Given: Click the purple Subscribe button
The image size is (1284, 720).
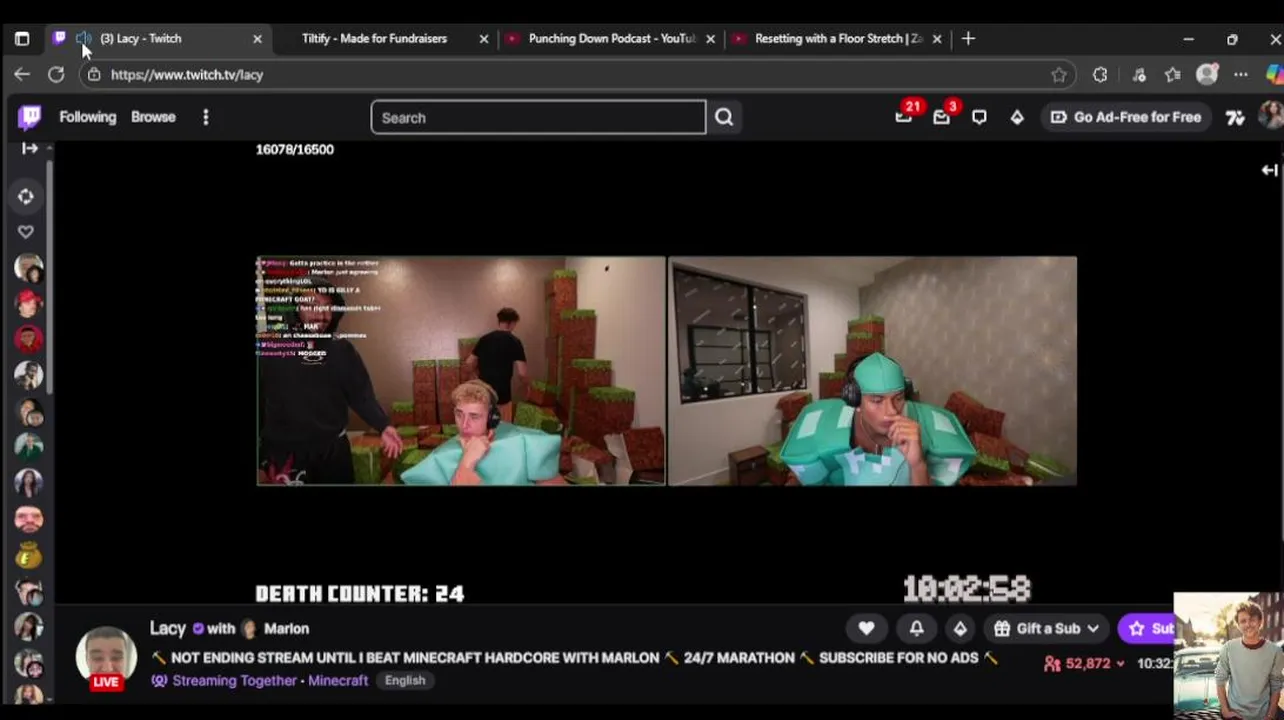Looking at the screenshot, I should (x=1148, y=628).
